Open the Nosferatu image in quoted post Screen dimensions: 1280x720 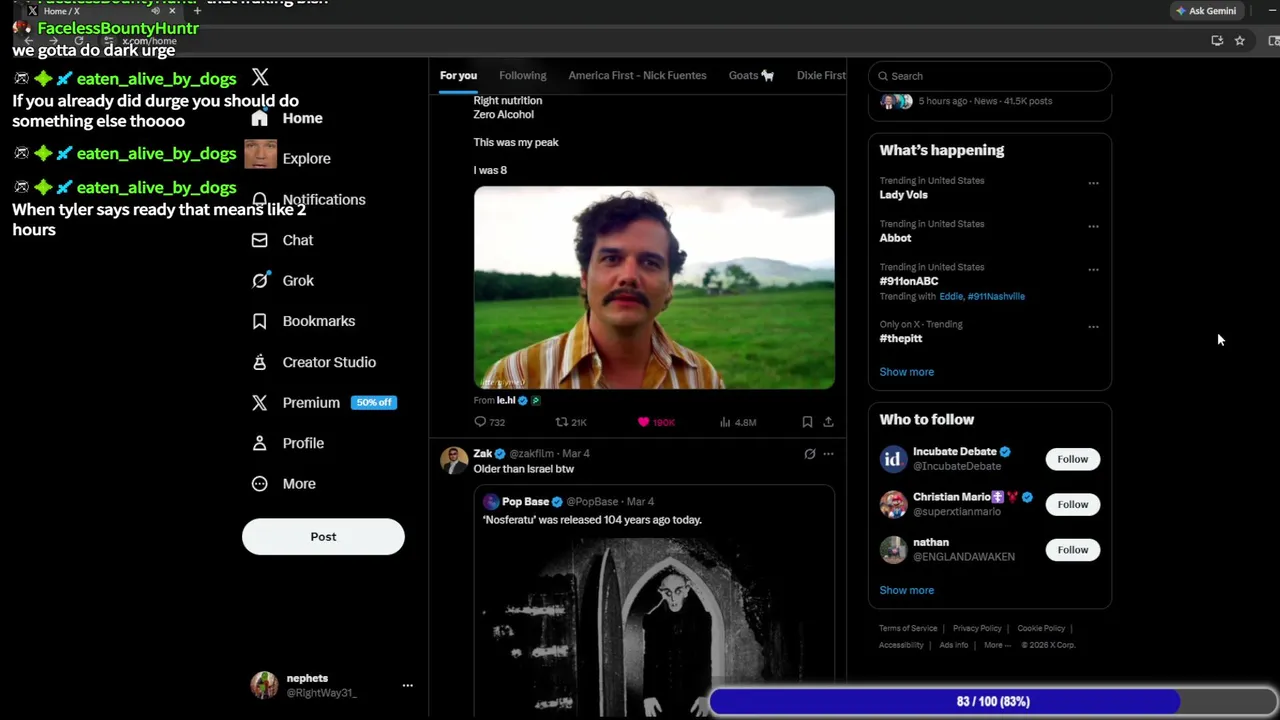point(654,627)
